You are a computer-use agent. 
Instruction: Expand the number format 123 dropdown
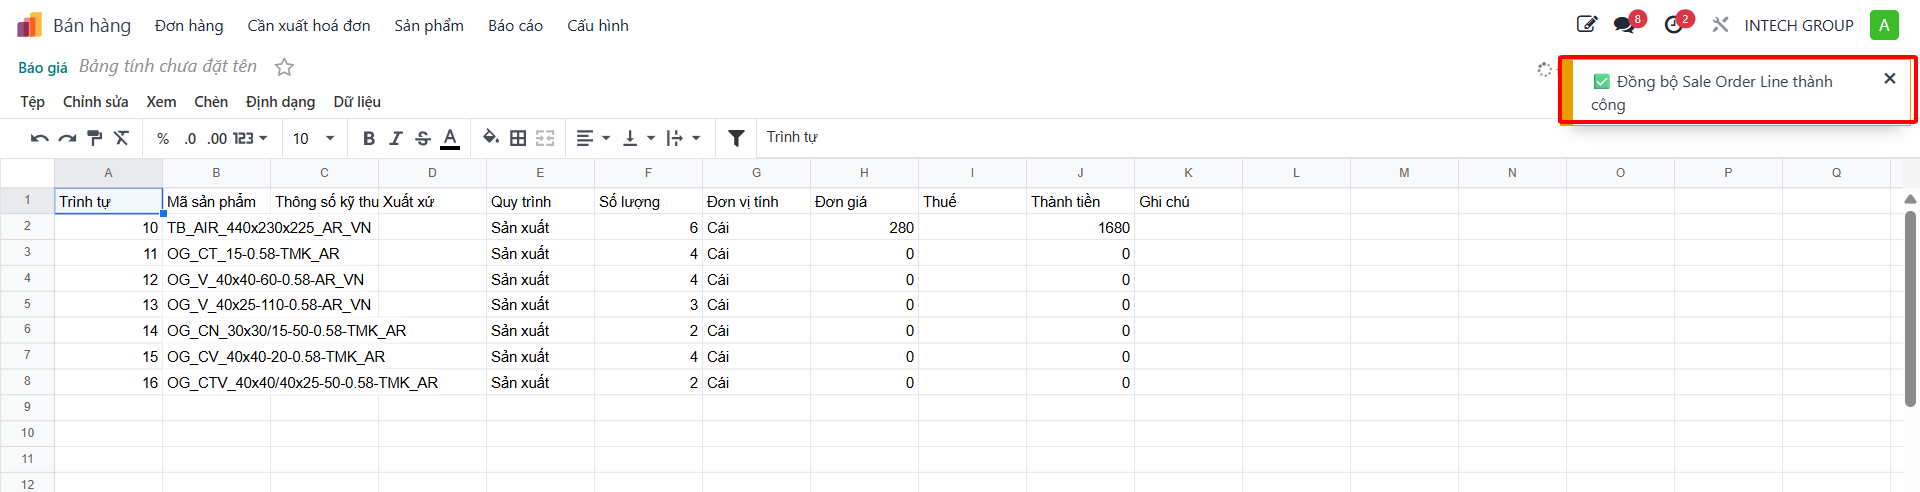pos(250,138)
